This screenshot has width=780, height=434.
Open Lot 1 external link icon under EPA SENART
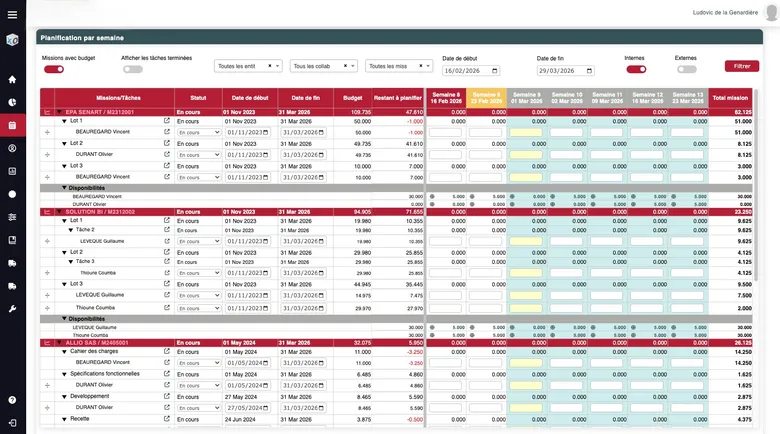coord(167,121)
